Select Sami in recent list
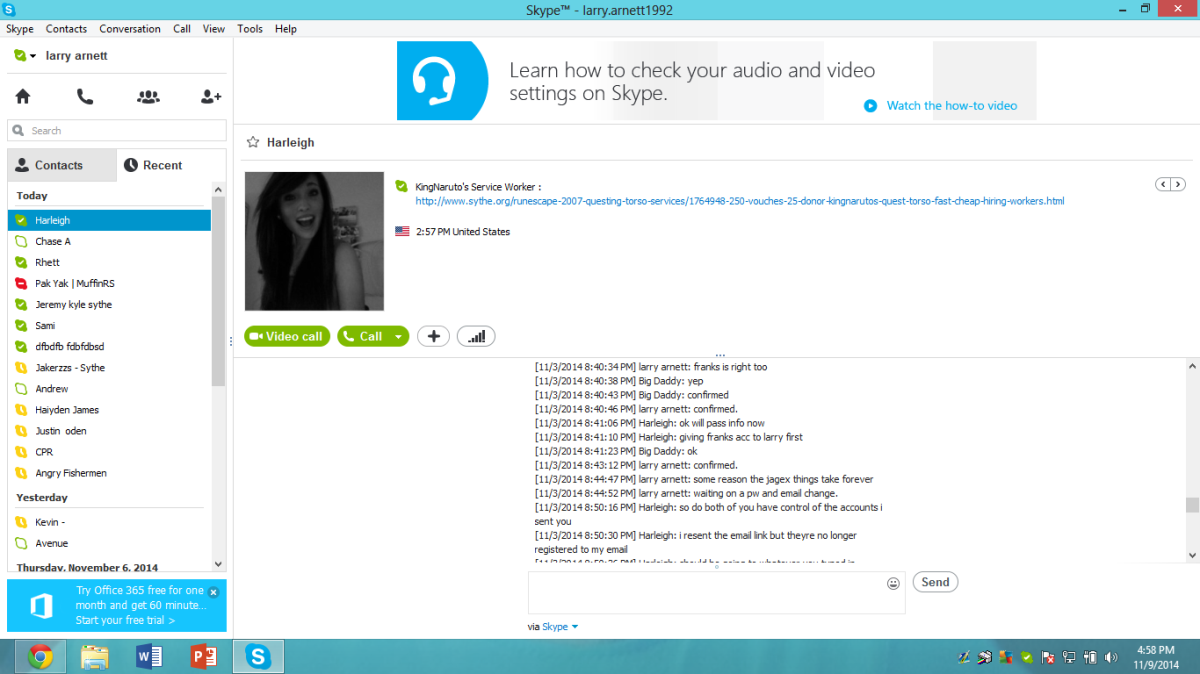Screen dimensions: 1200x674 109,325
